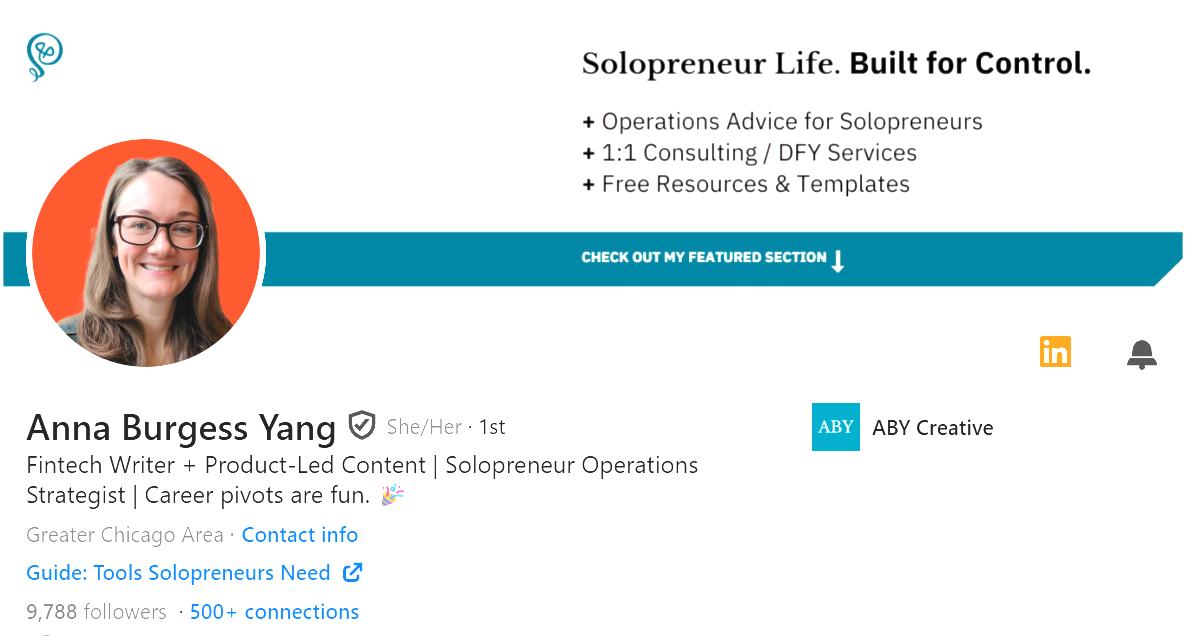This screenshot has width=1195, height=636.
Task: View the 500+ connections list
Action: pos(275,611)
